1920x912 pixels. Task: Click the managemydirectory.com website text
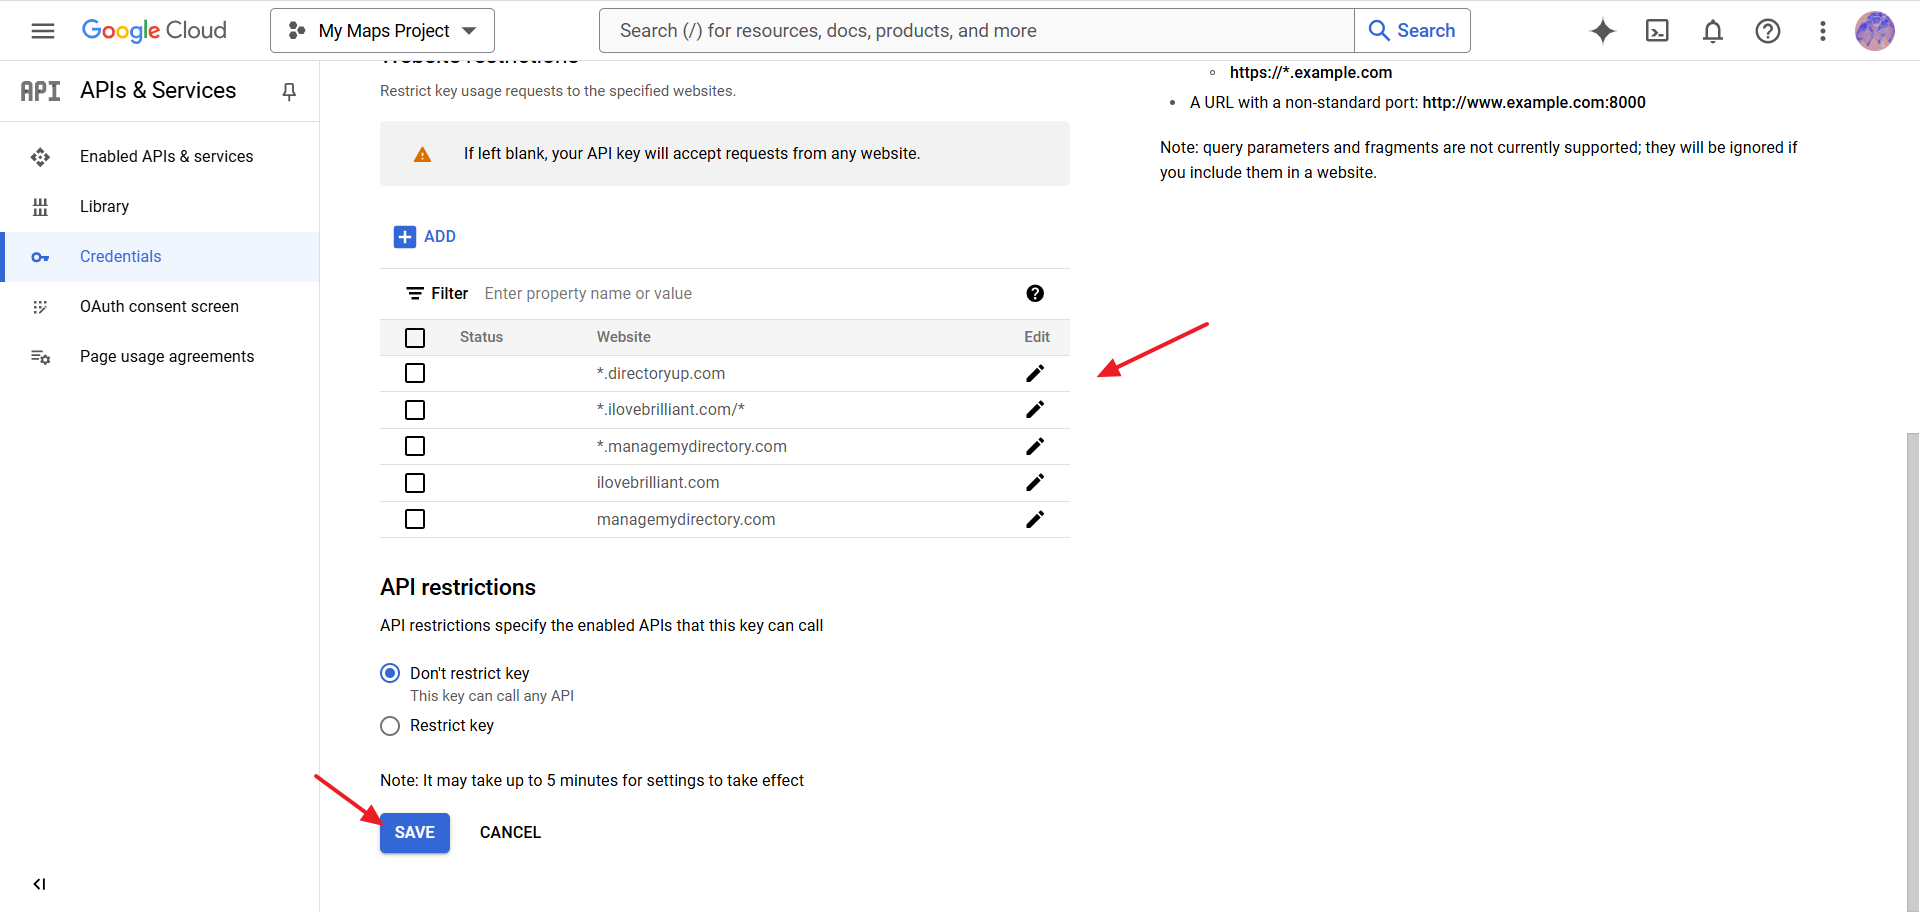point(686,519)
